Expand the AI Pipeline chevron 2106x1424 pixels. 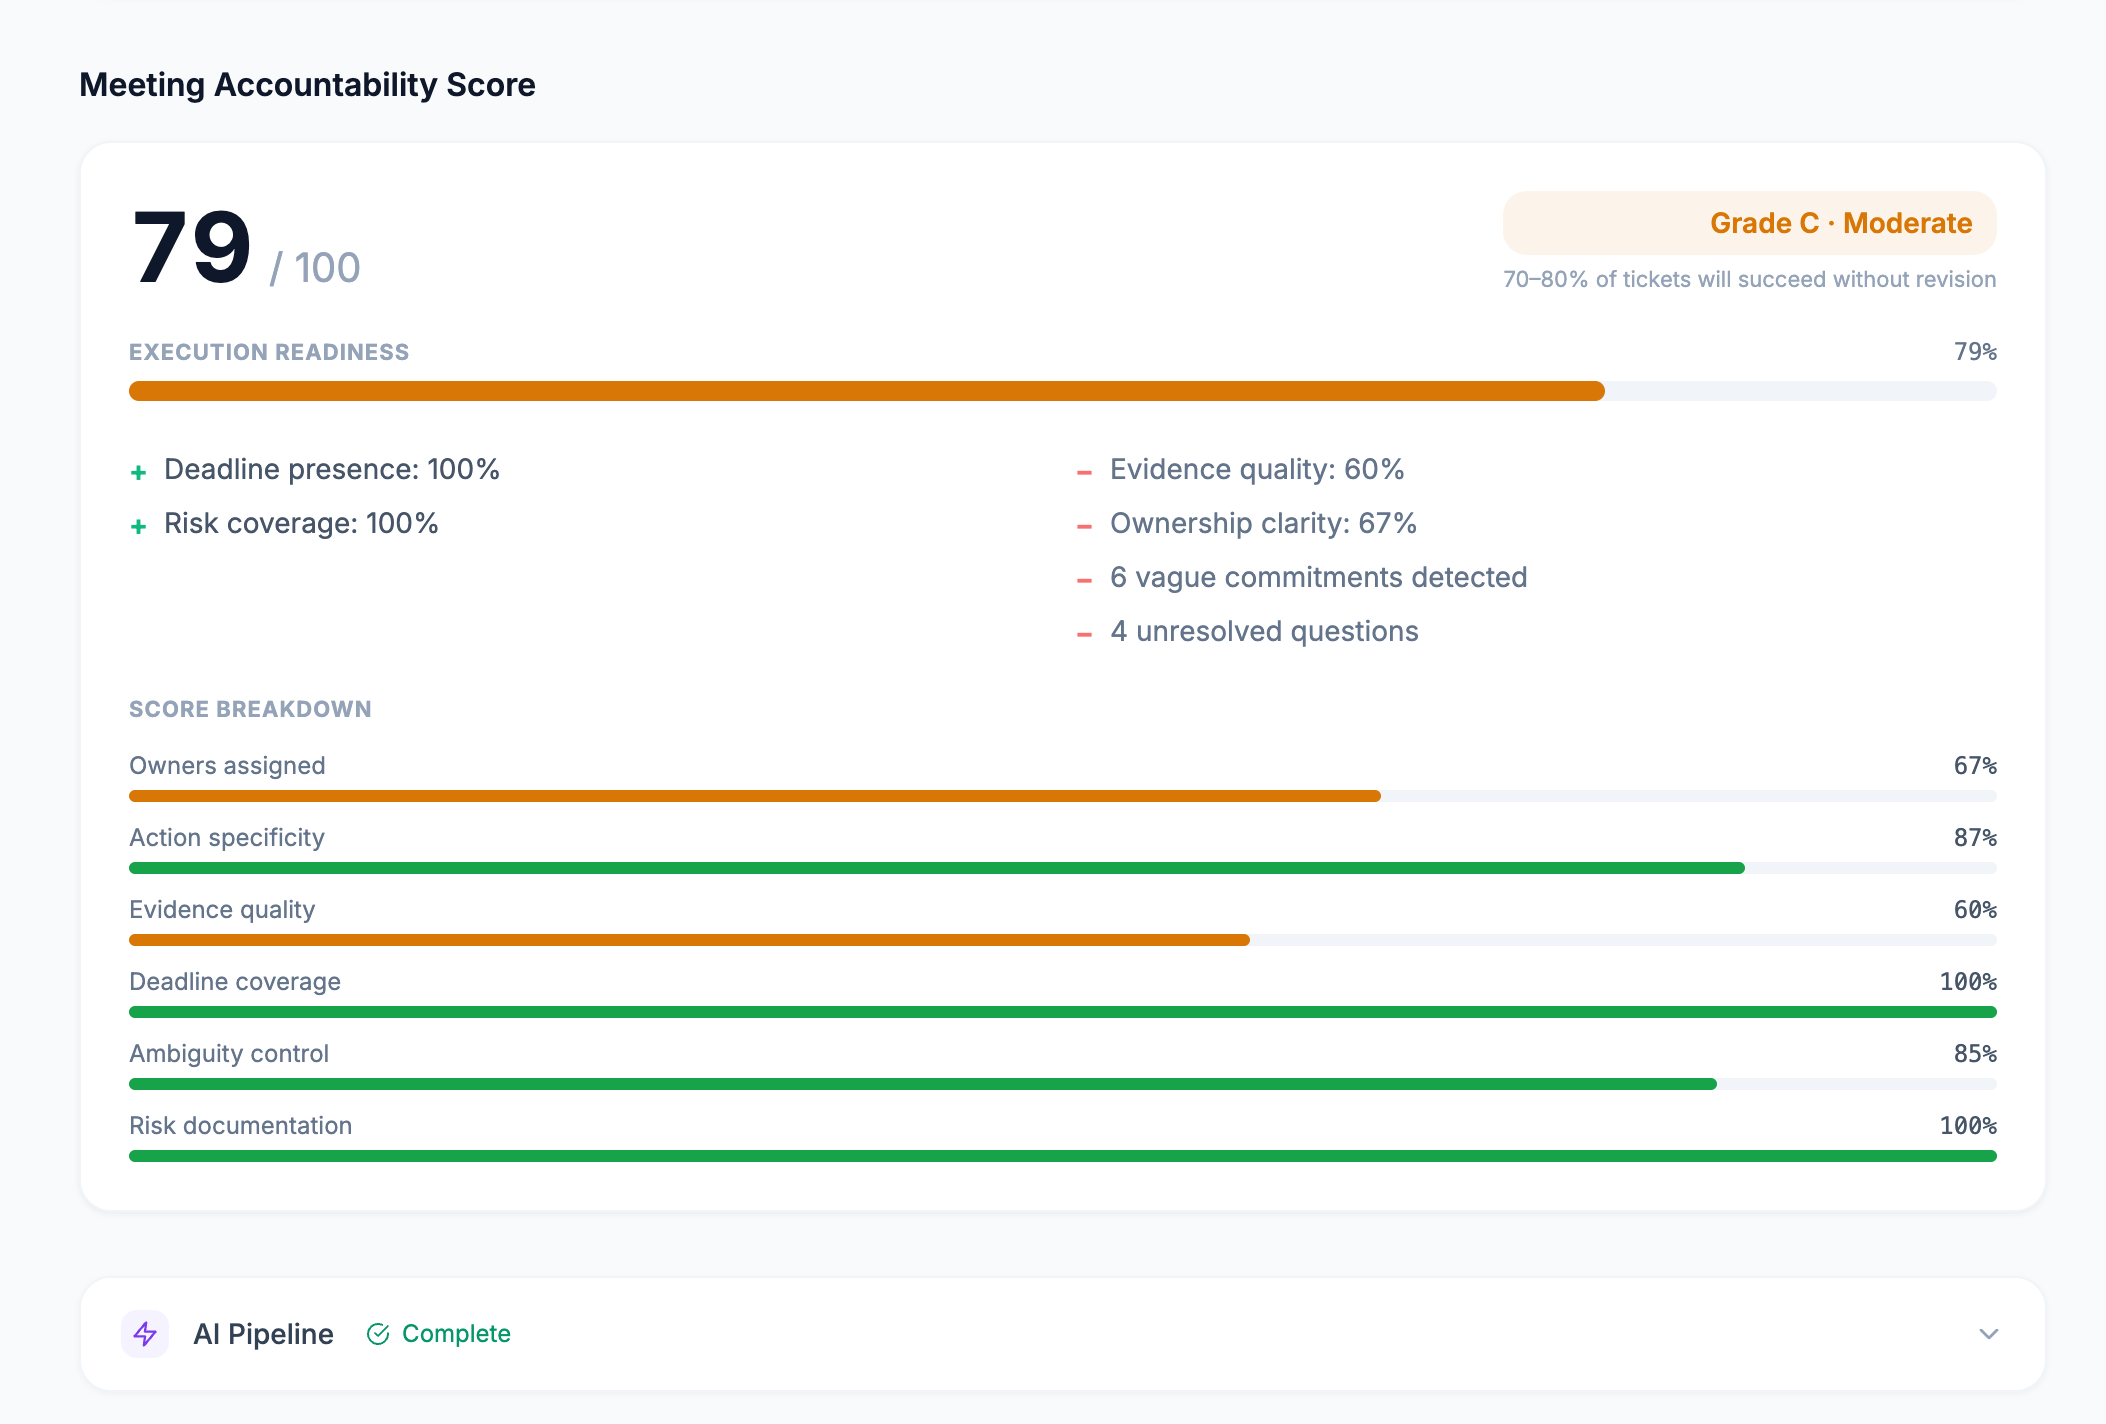click(1988, 1334)
